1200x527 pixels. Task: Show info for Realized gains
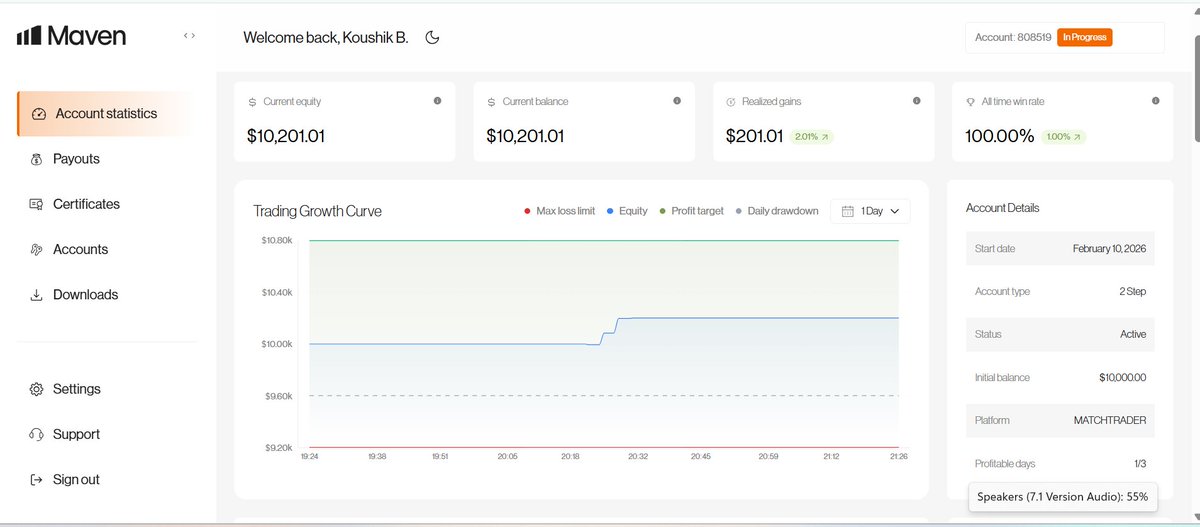(x=917, y=101)
